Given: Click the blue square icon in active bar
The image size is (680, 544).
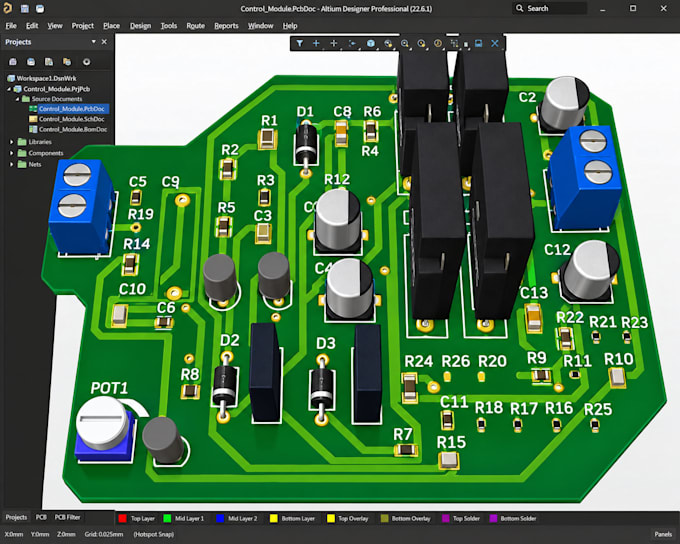Looking at the screenshot, I should [478, 43].
